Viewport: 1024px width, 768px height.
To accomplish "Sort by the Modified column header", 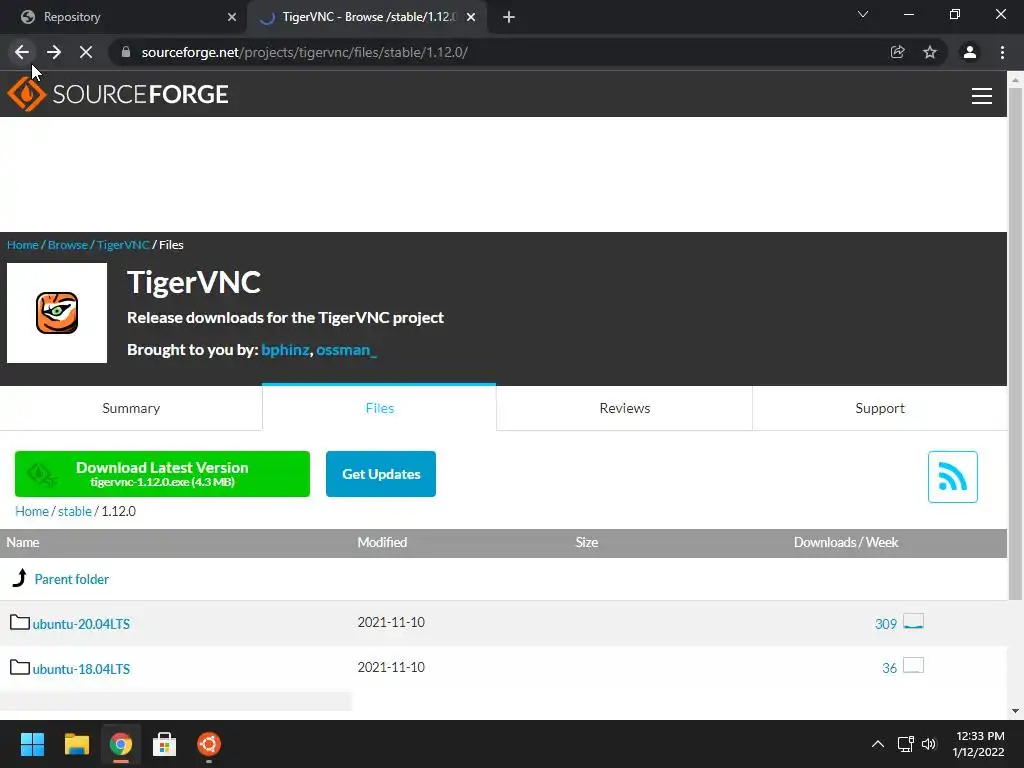I will 382,543.
